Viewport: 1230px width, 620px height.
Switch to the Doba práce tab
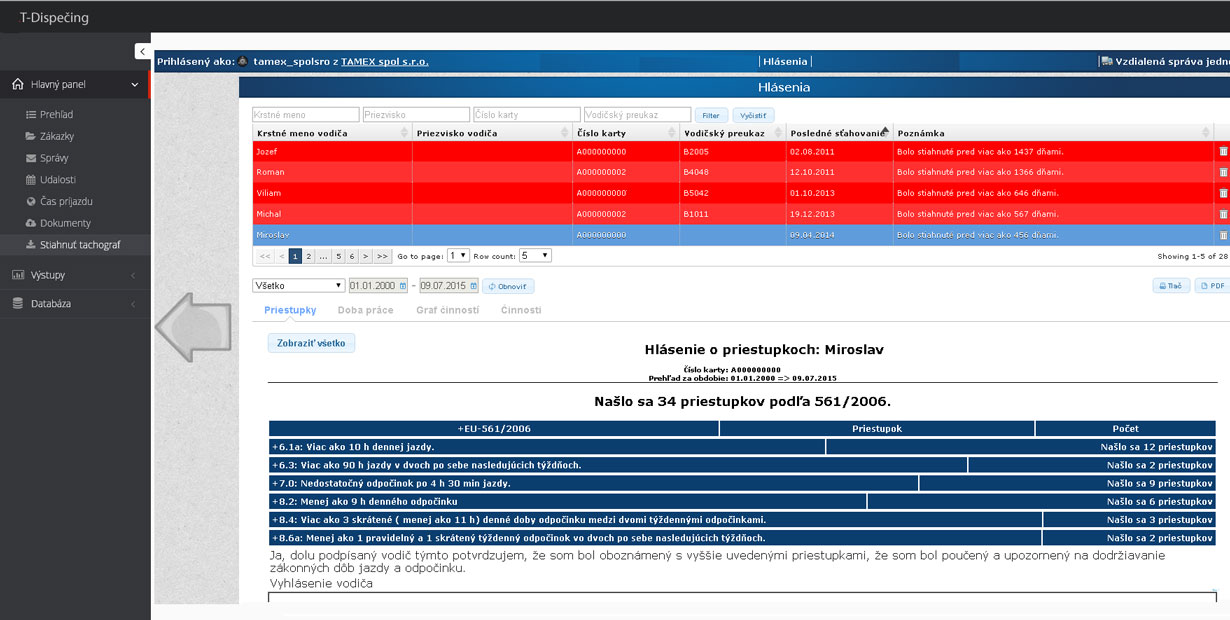click(365, 310)
